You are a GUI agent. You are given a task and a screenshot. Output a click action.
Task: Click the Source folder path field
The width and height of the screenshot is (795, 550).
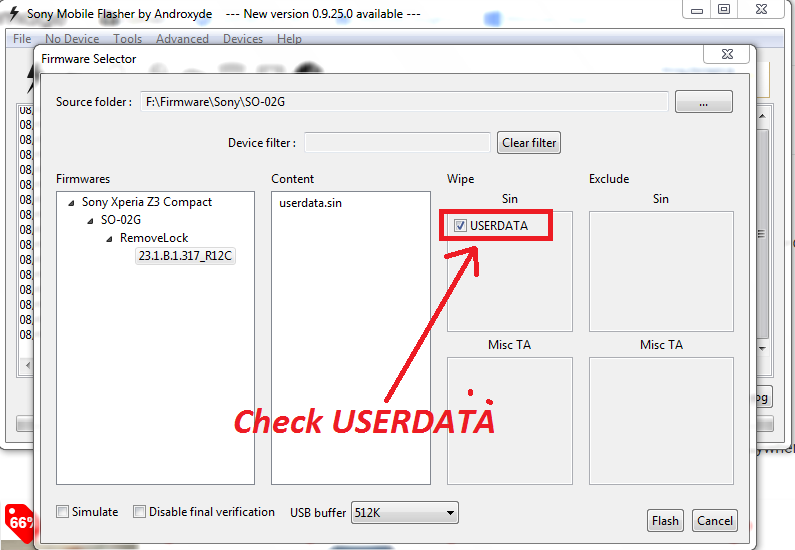tap(404, 102)
